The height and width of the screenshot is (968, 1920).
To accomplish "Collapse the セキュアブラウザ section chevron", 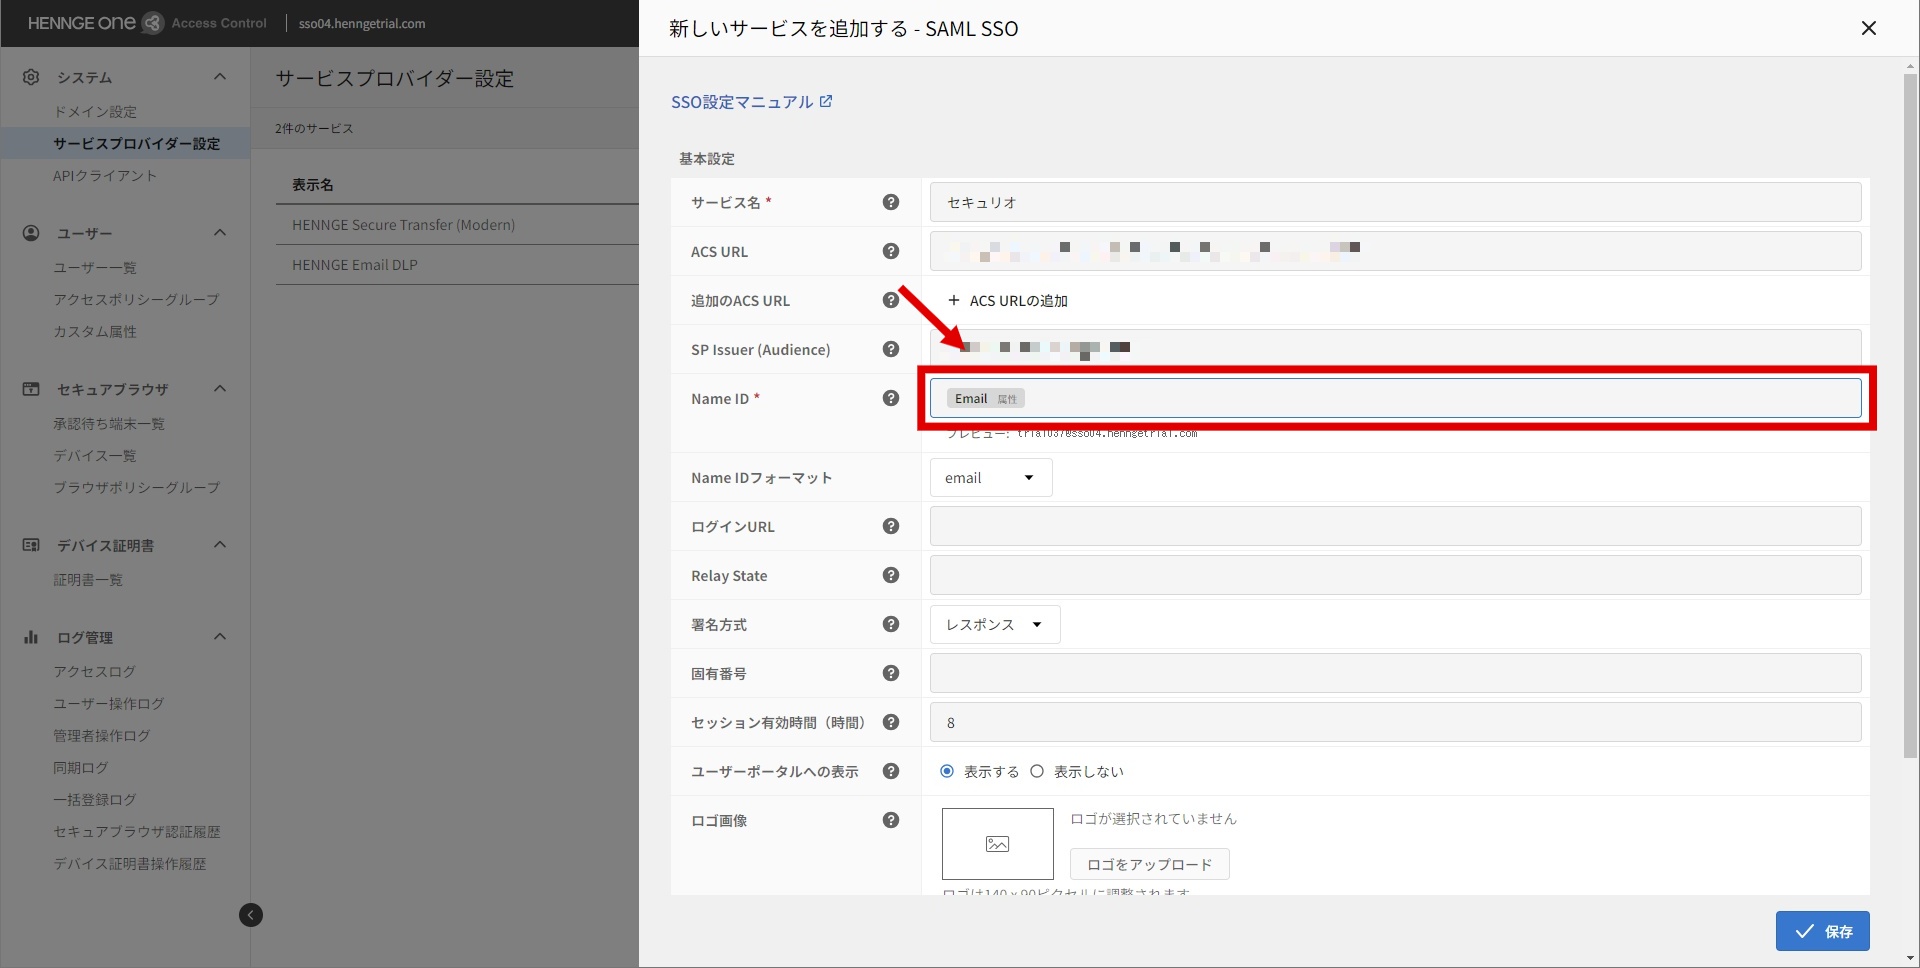I will tap(220, 389).
